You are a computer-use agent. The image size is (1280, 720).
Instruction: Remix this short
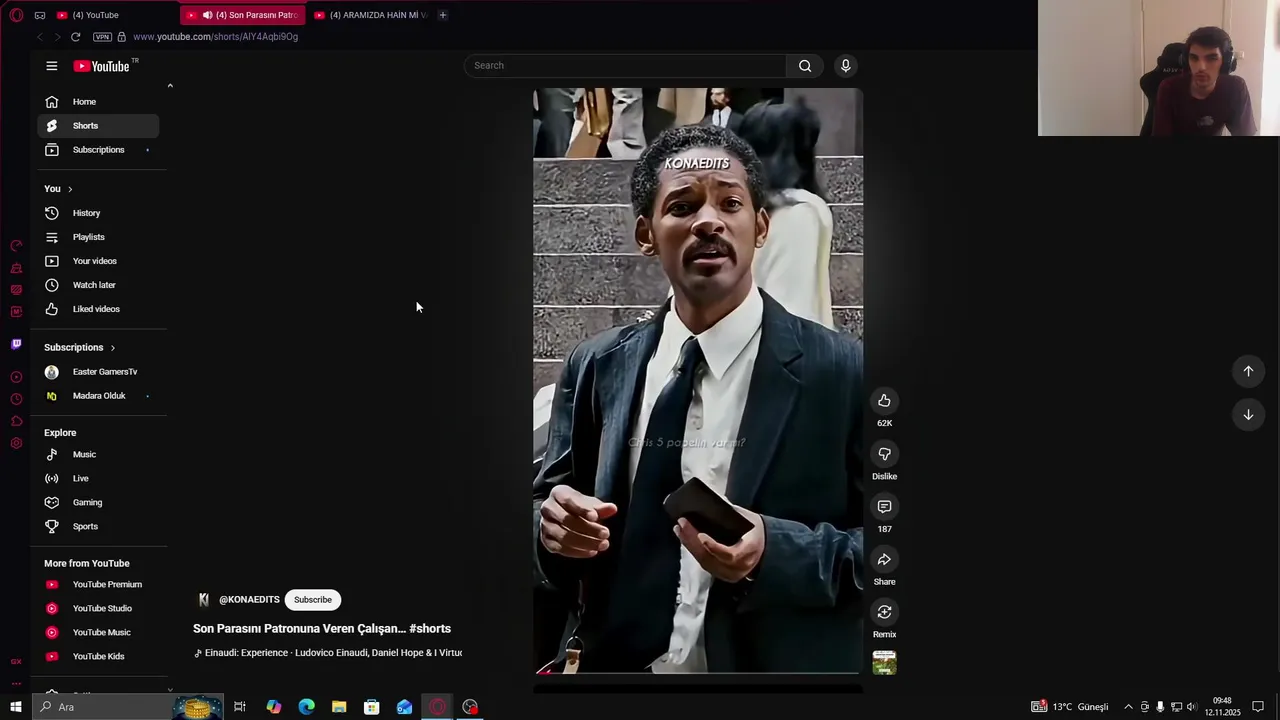point(884,612)
